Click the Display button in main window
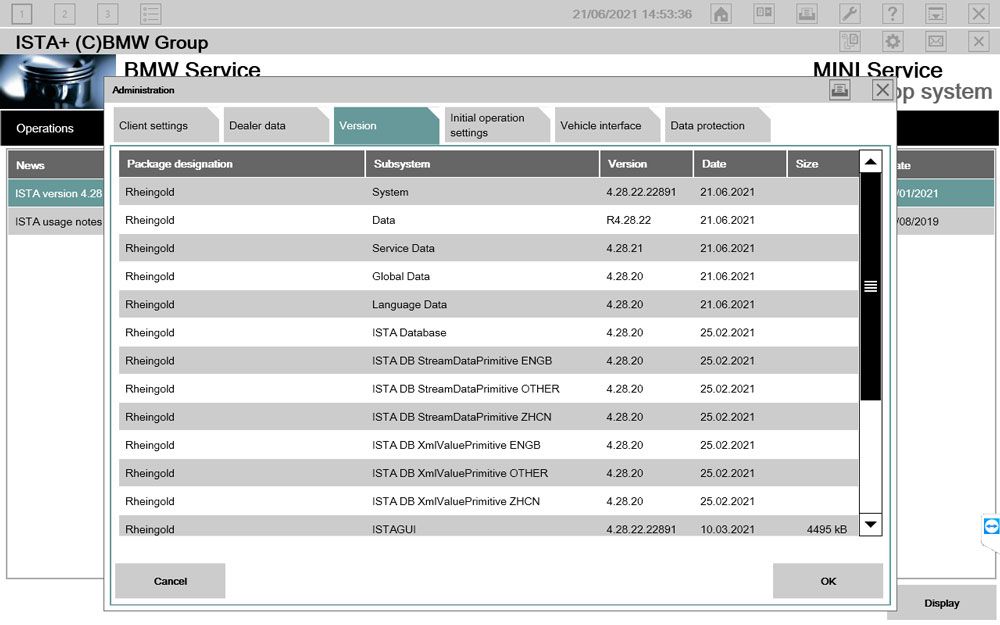1000x625 pixels. click(x=941, y=603)
